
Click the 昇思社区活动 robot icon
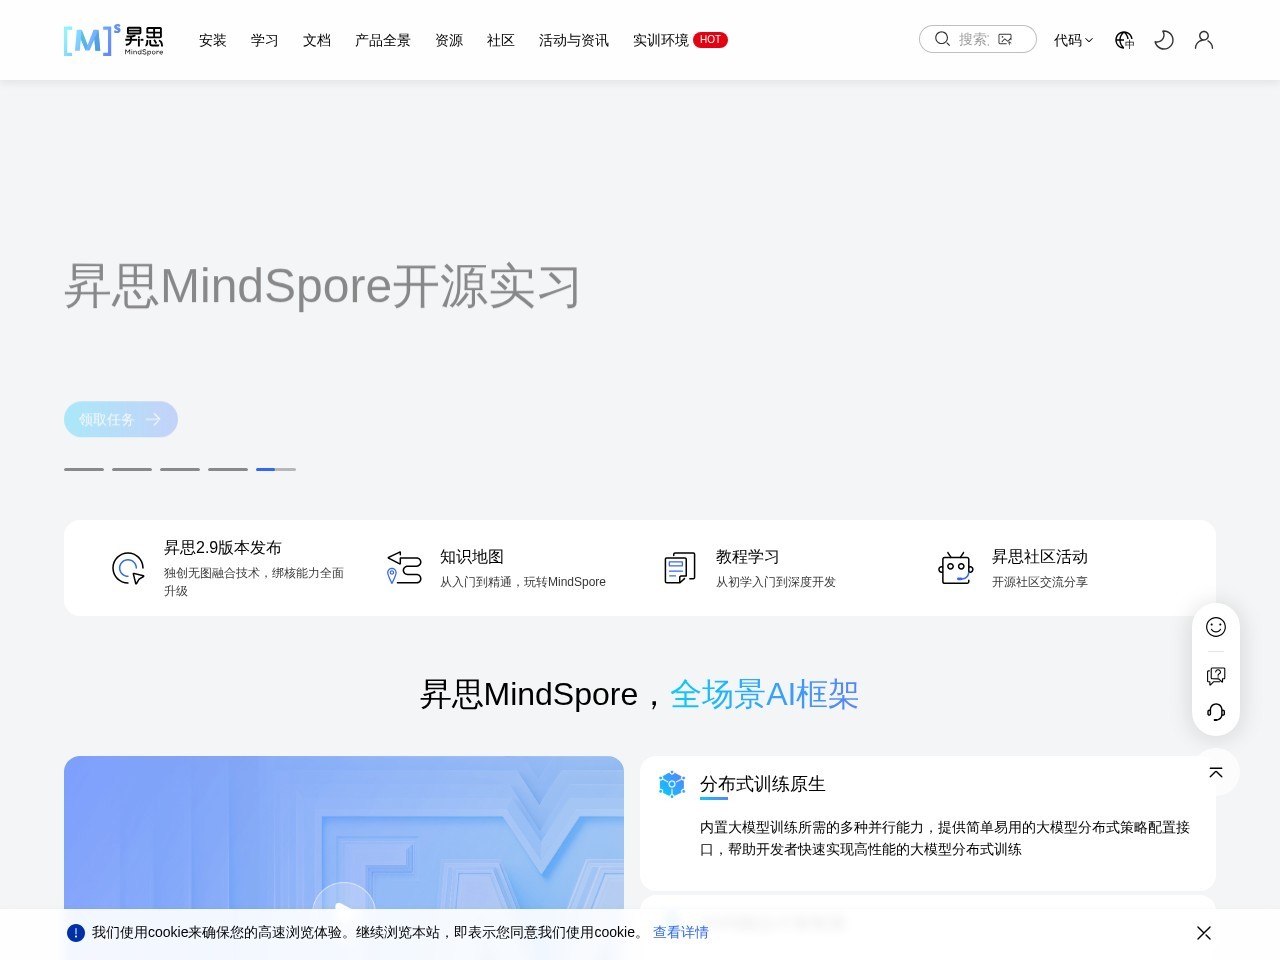[x=956, y=568]
